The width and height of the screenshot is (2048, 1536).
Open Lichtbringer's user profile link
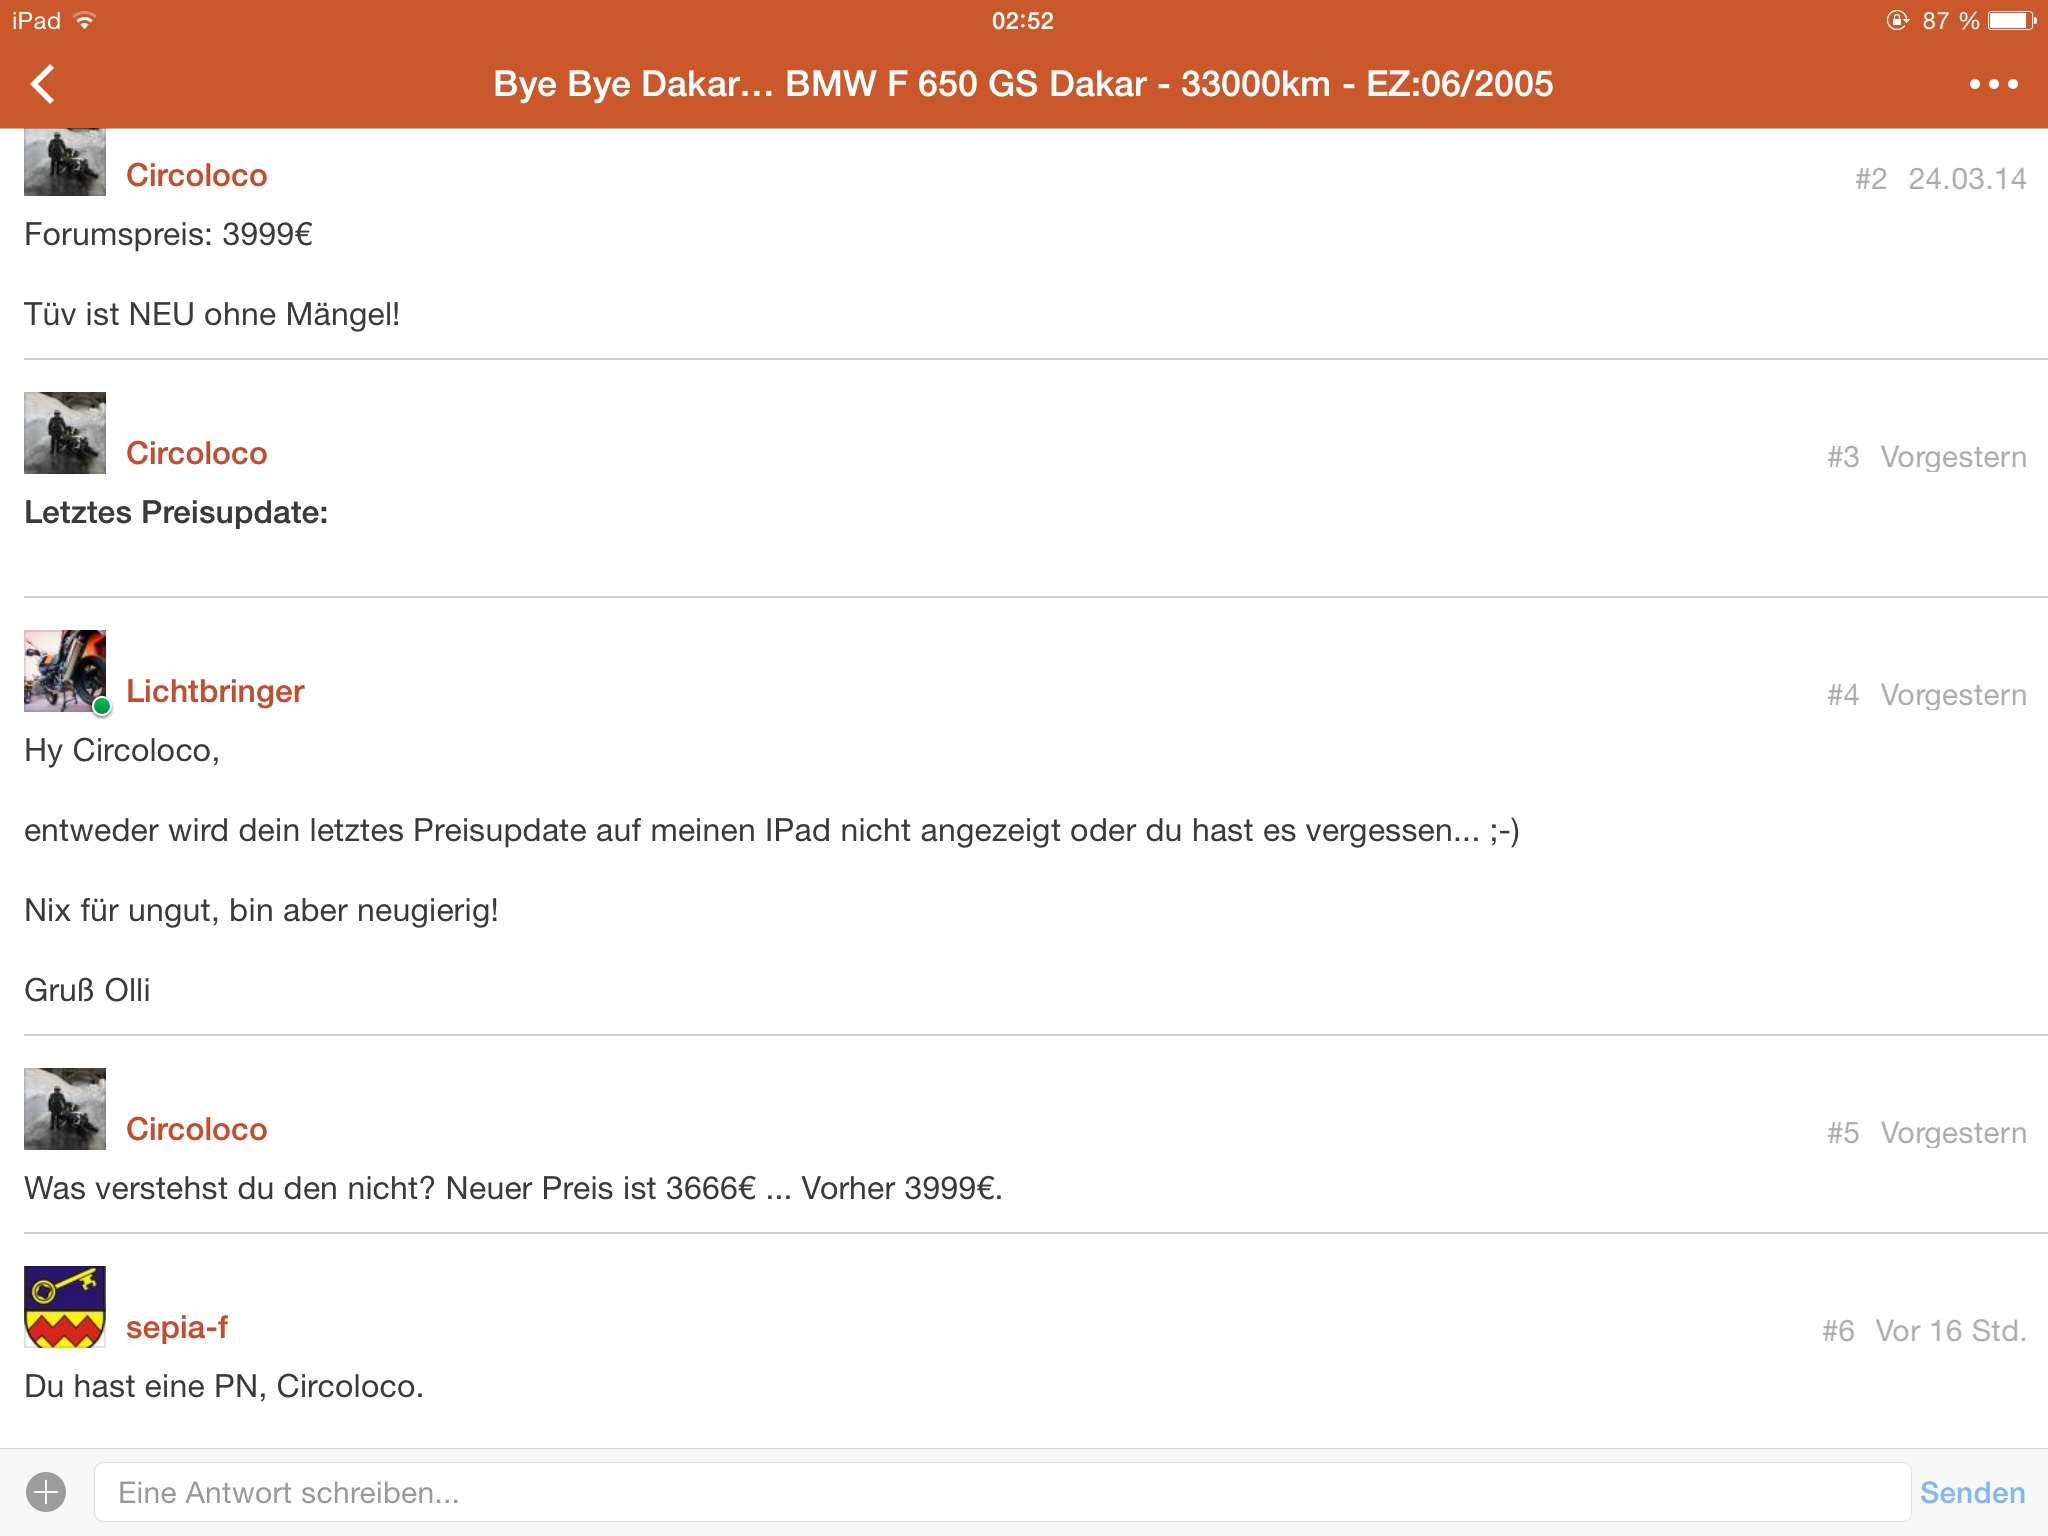(x=215, y=691)
